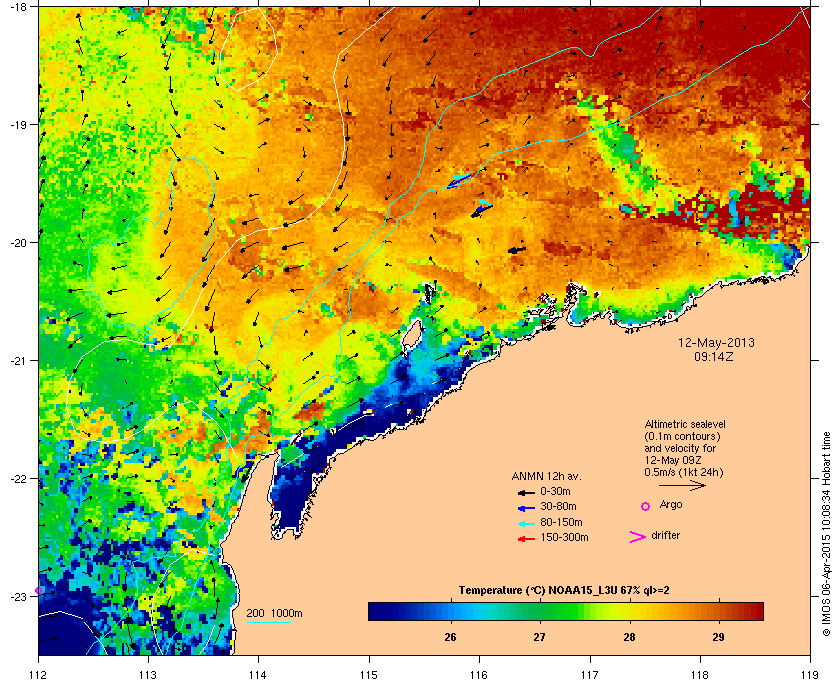The width and height of the screenshot is (840, 680).
Task: Click the red 150-300m legend arrow
Action: click(526, 538)
